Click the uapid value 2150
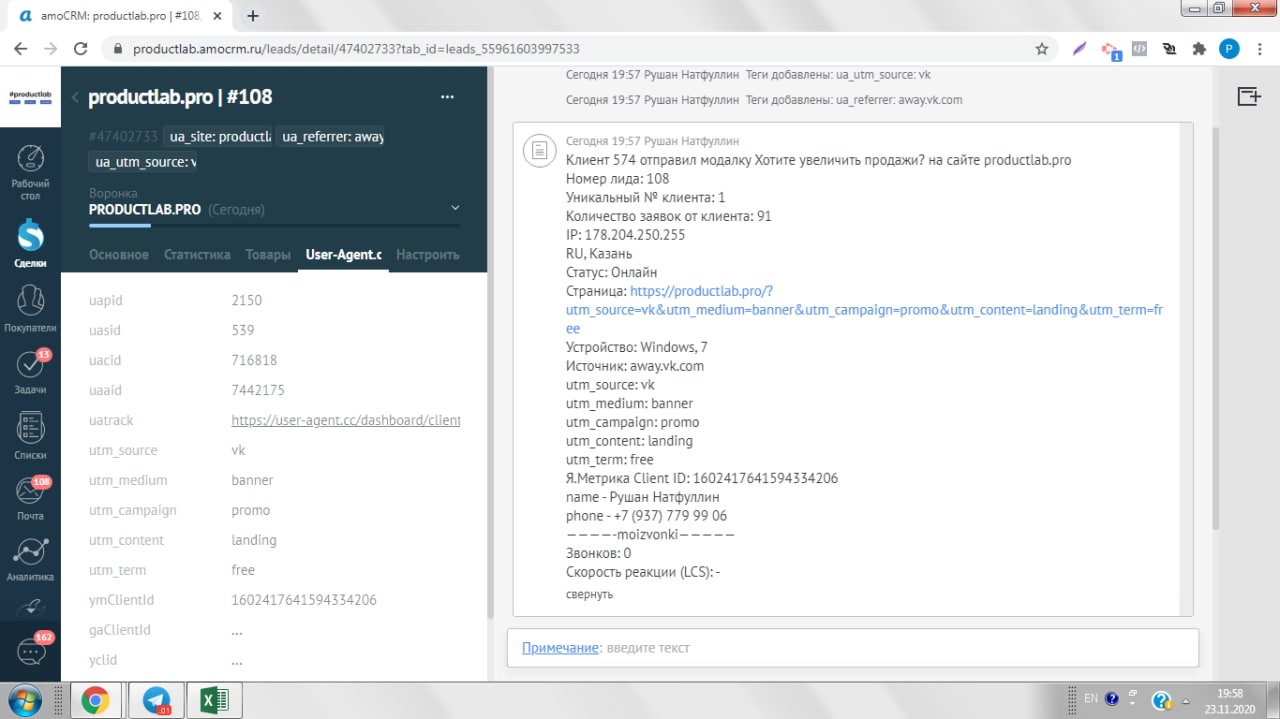 pos(247,300)
